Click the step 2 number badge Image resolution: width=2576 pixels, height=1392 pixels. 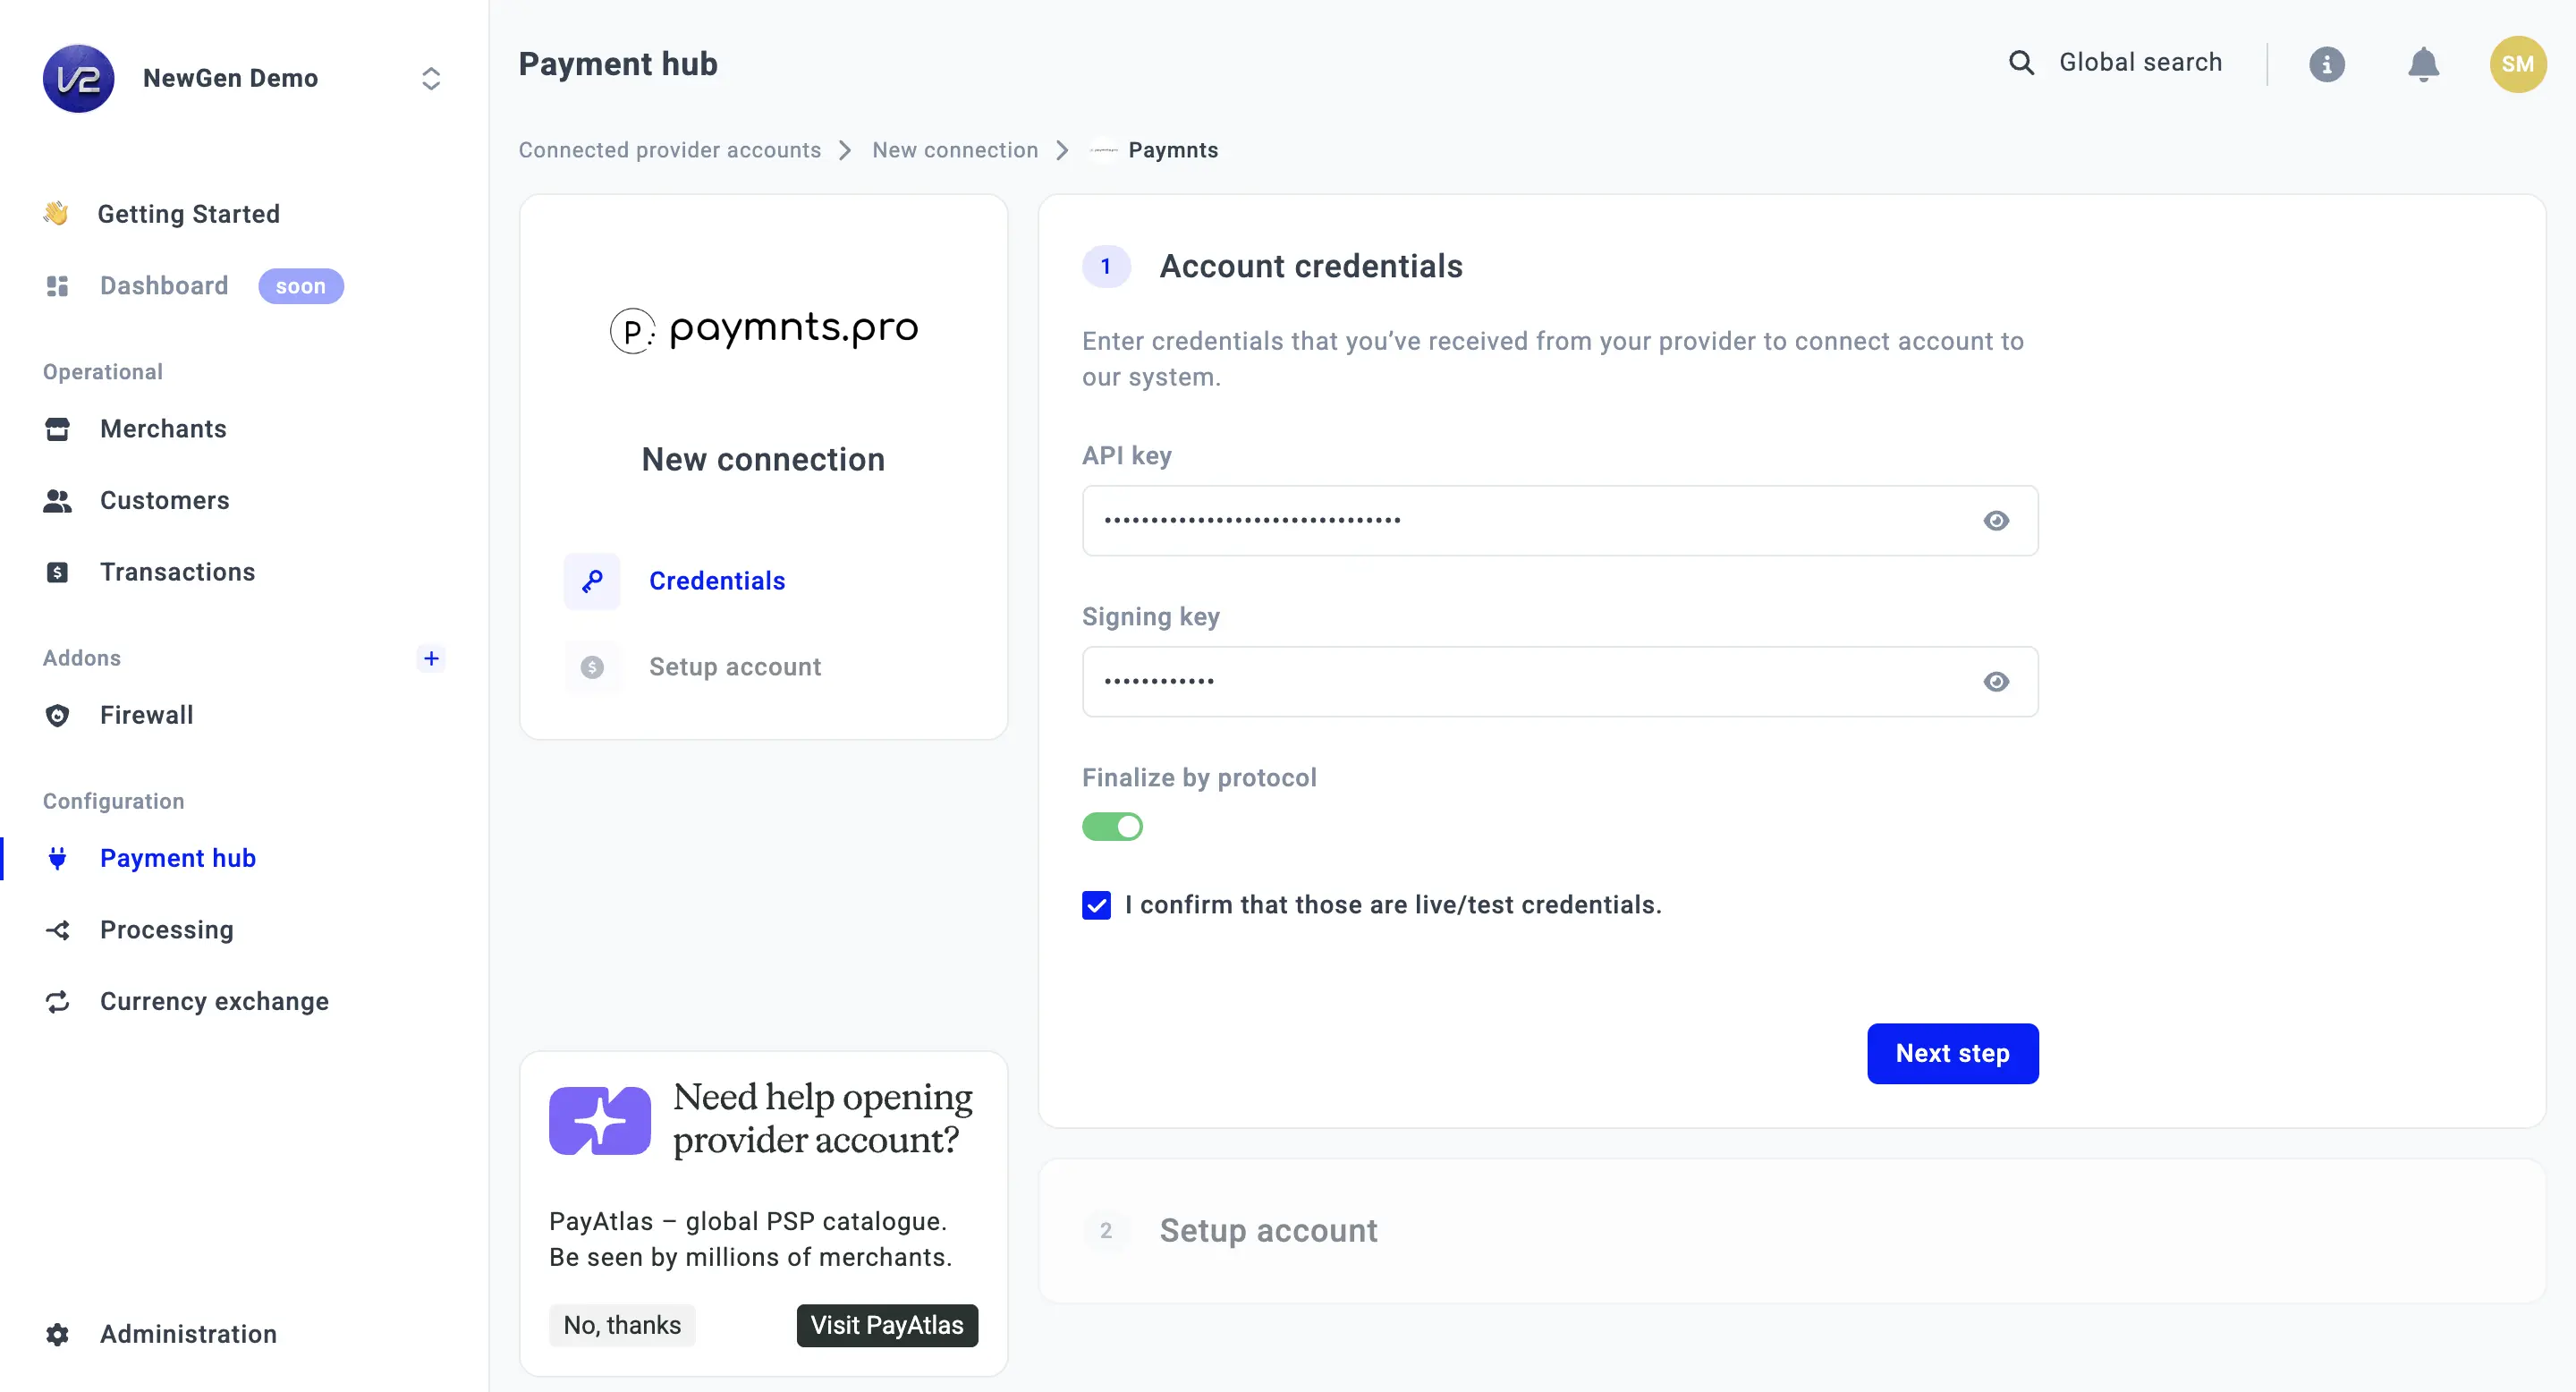(1106, 1231)
